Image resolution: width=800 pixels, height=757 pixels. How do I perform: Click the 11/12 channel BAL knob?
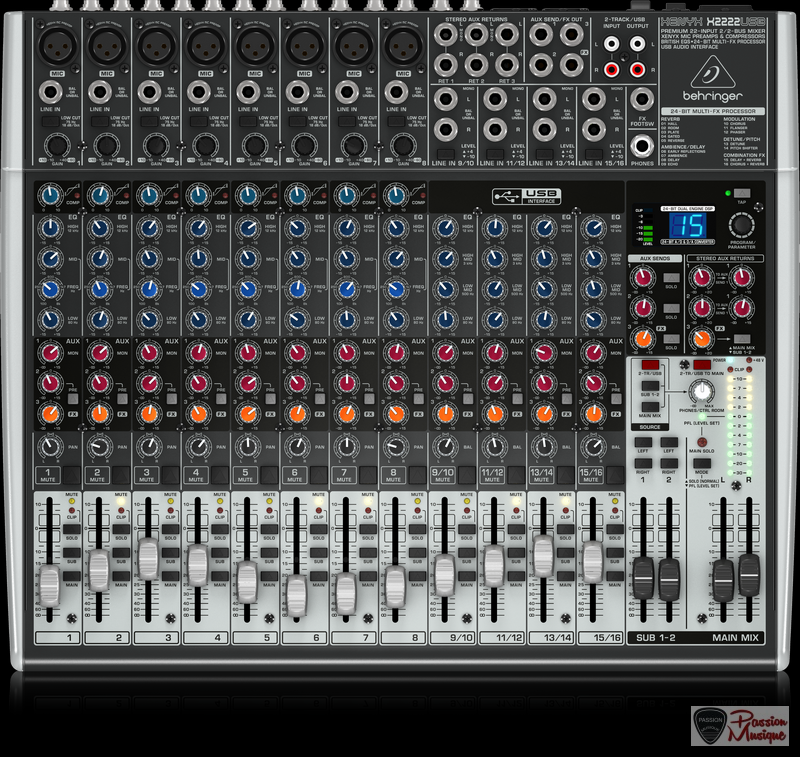click(494, 447)
